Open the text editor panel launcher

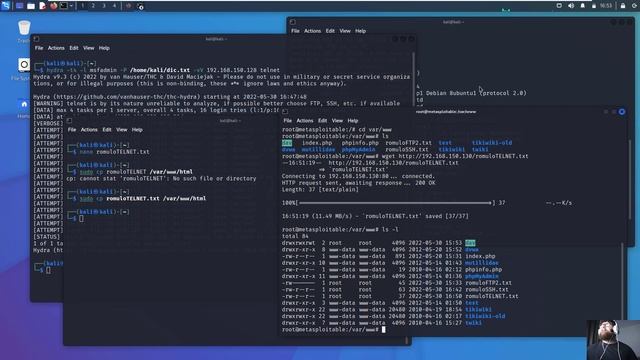(42, 6)
